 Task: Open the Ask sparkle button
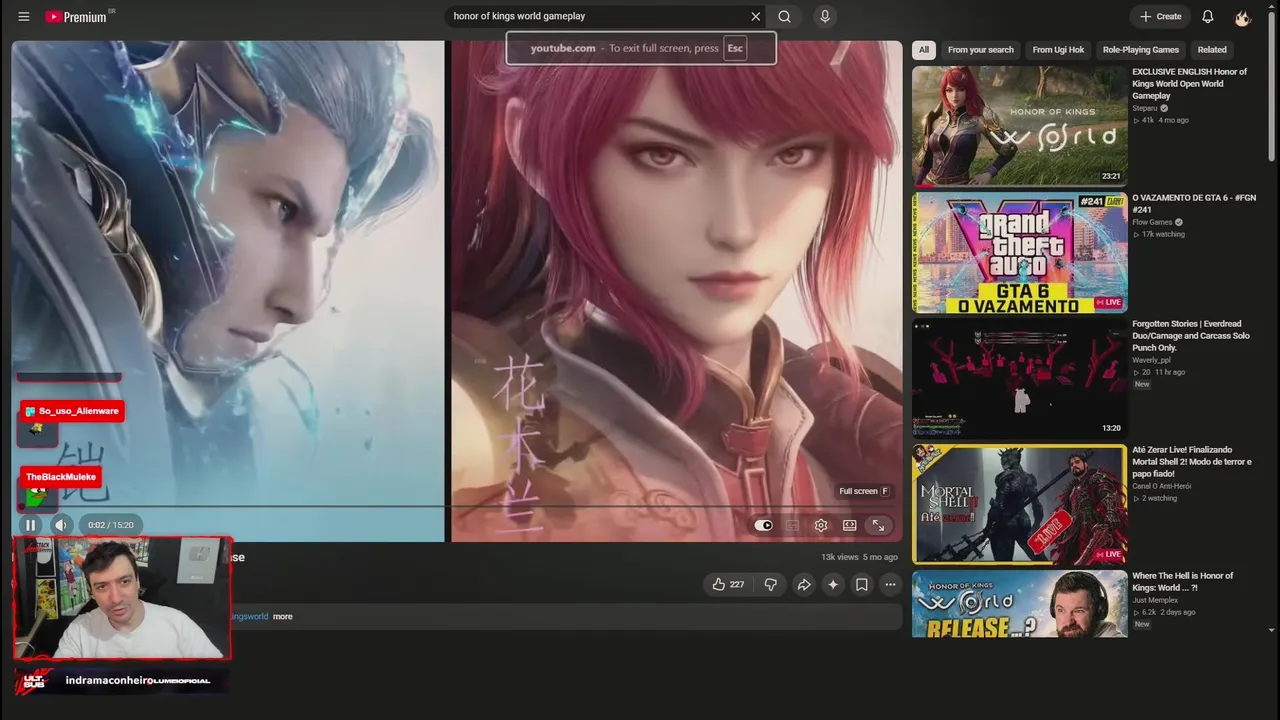832,584
